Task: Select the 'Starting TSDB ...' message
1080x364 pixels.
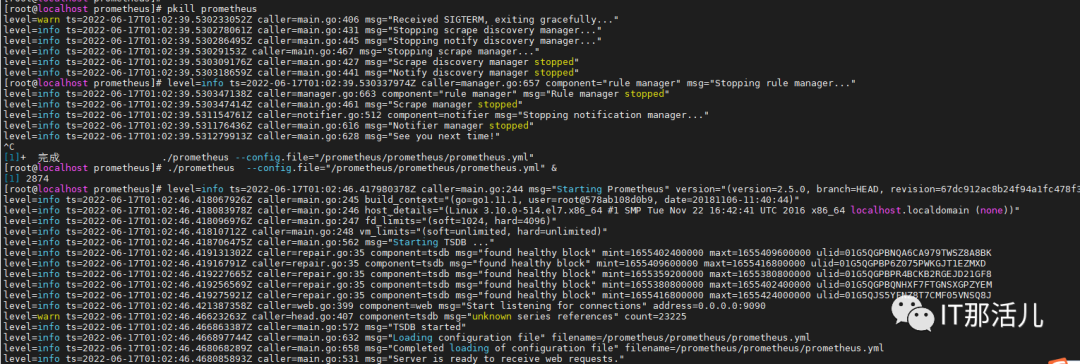Action: (x=442, y=242)
